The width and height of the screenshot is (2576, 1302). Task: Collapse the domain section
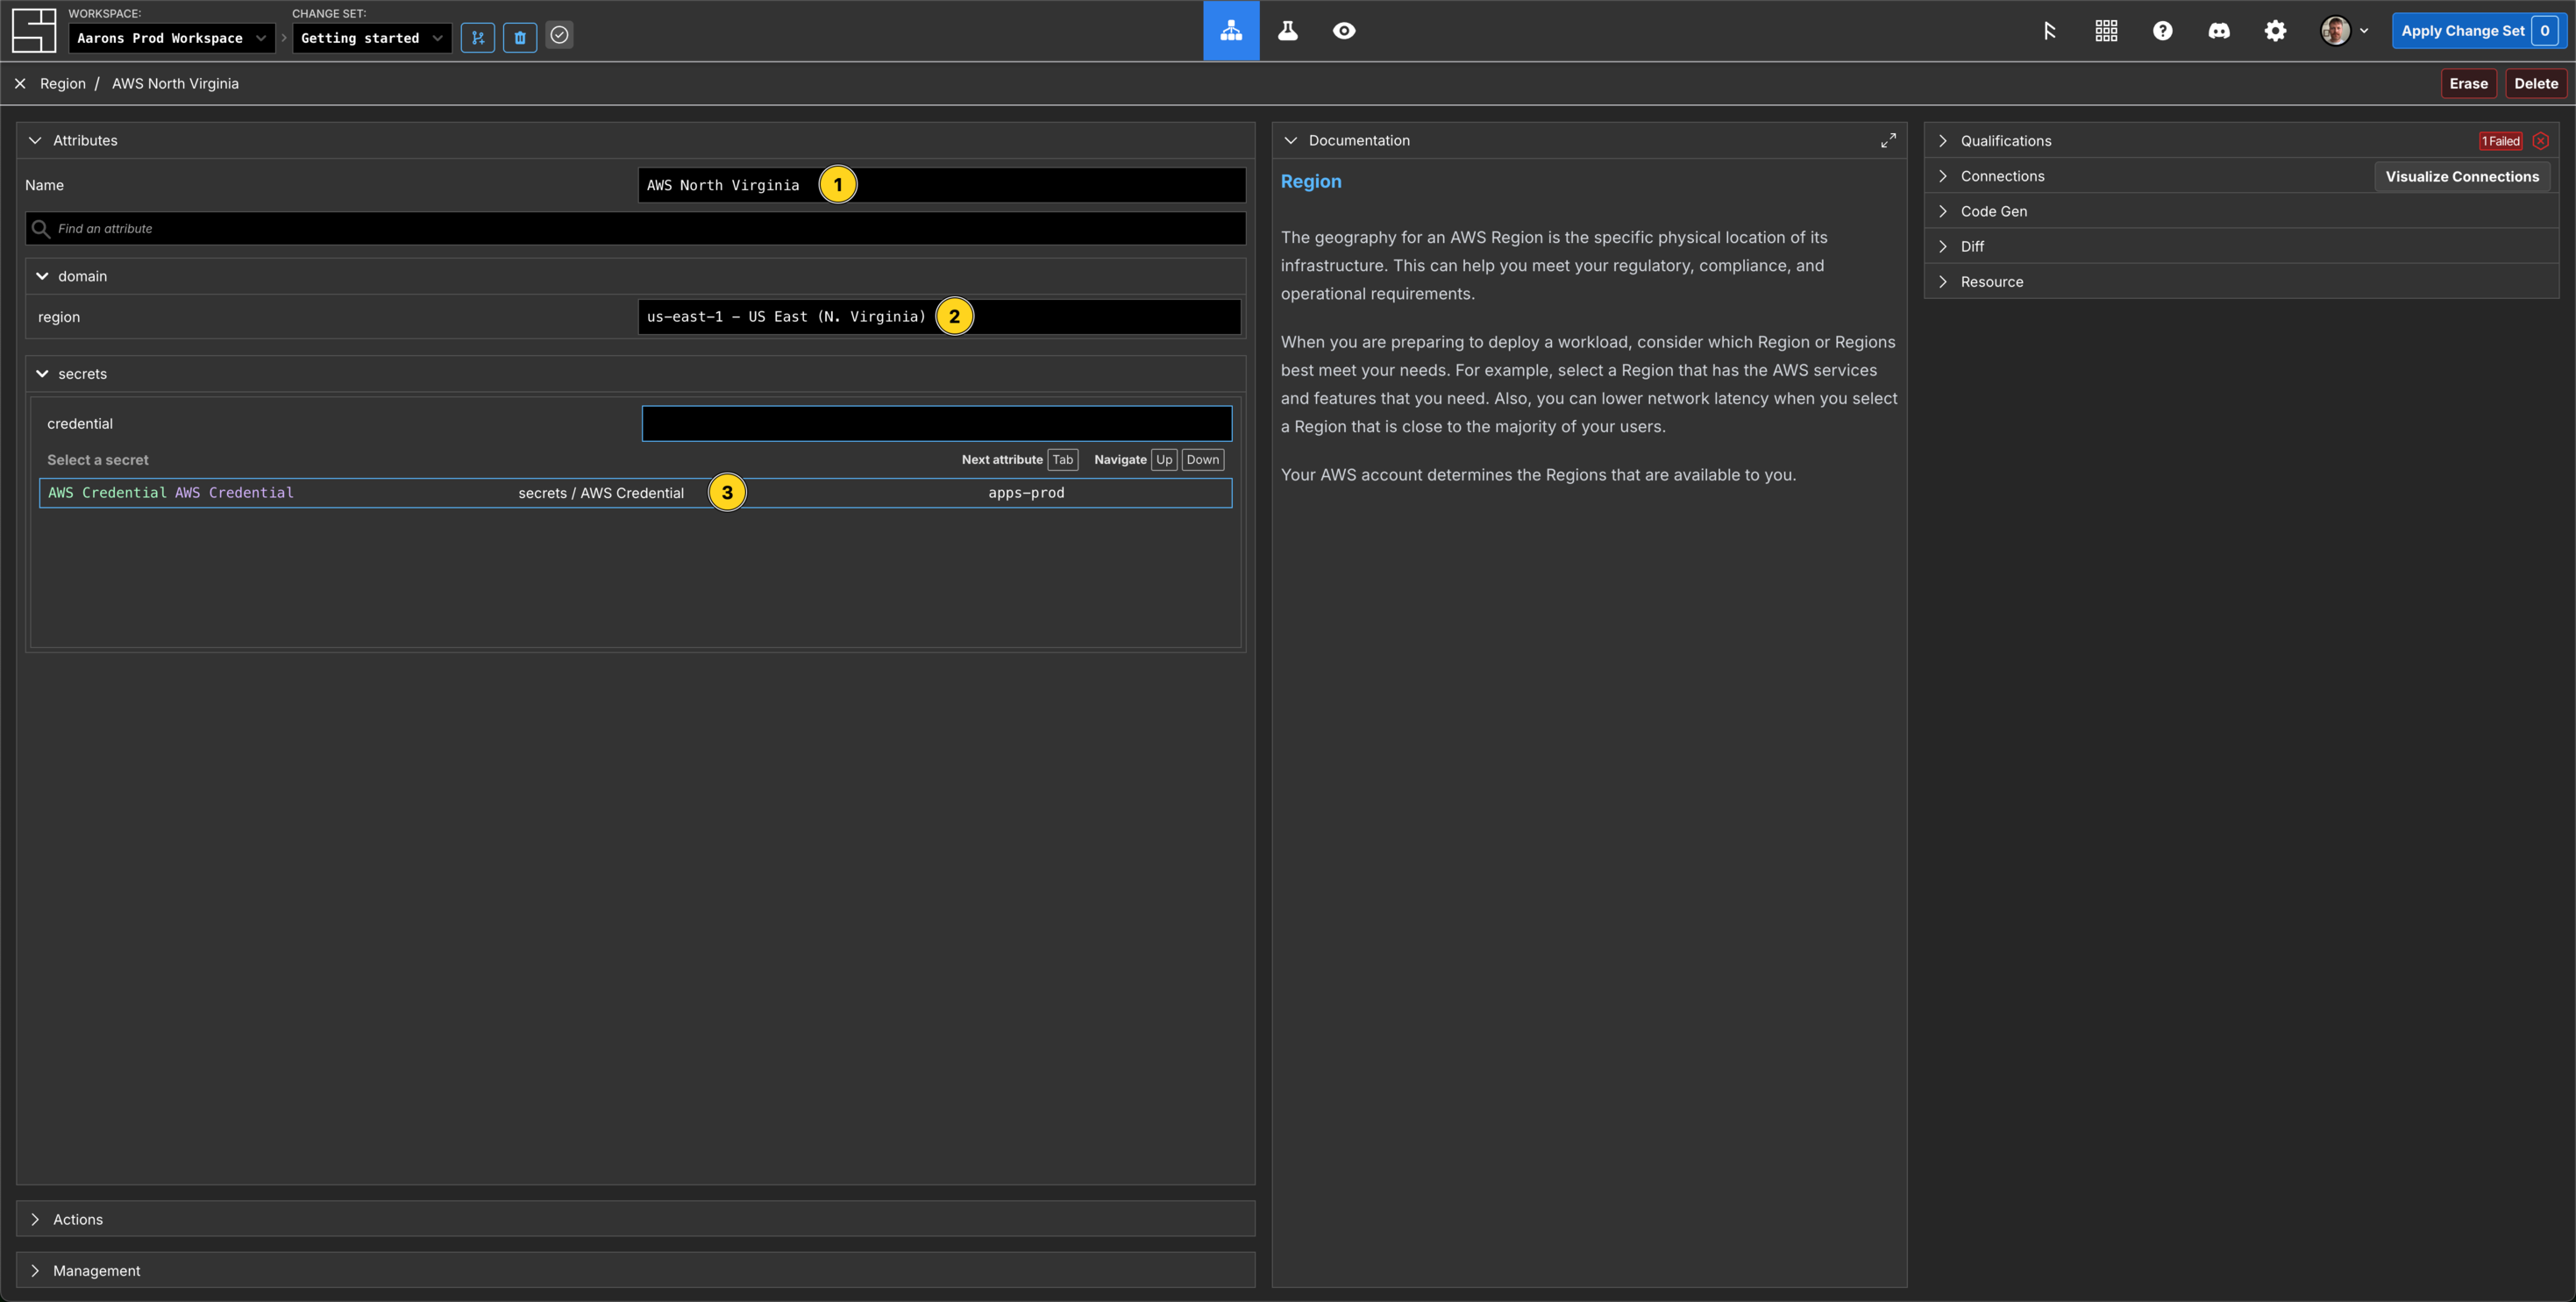tap(42, 276)
